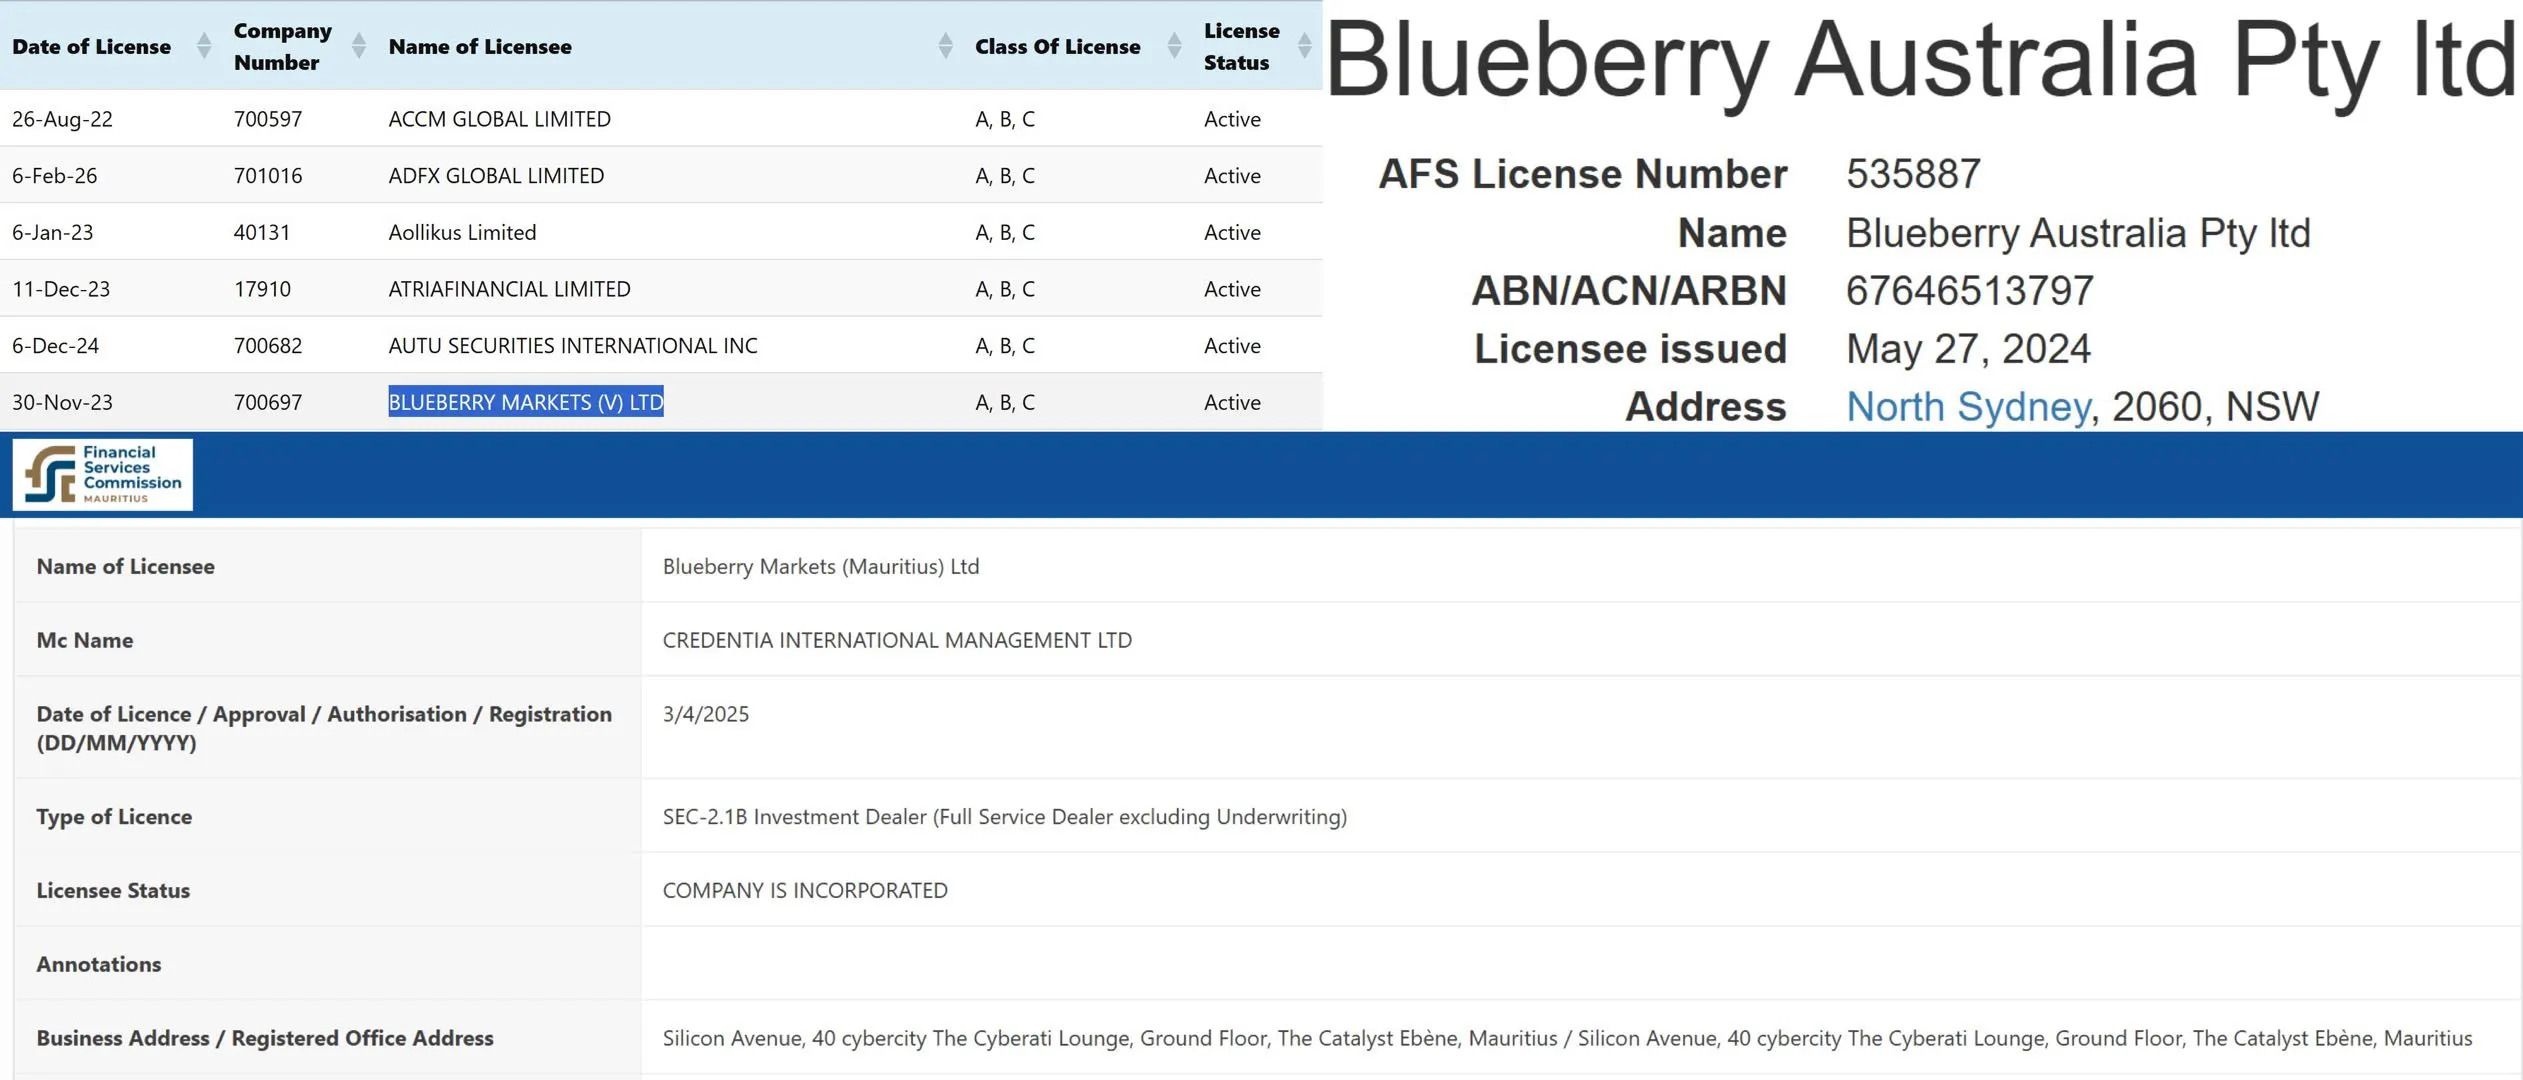Click company number 40131
2523x1080 pixels.
click(262, 232)
